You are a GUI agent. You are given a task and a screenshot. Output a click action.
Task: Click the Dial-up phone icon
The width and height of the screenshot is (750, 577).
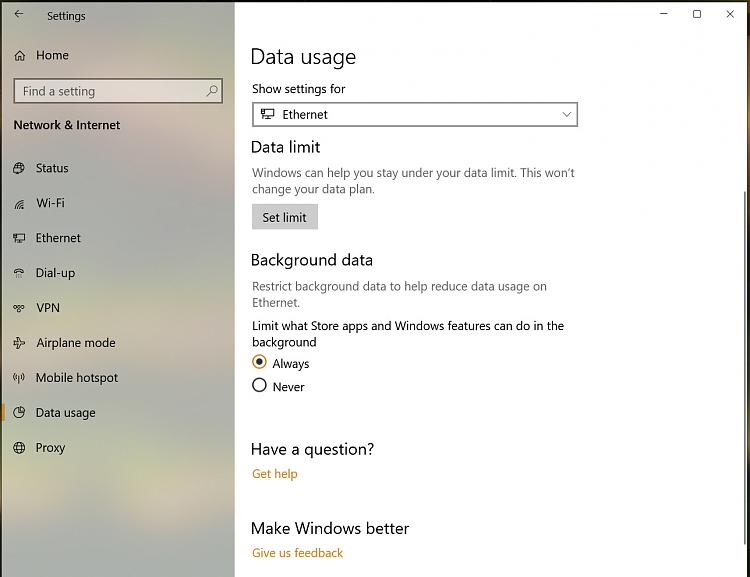(x=19, y=273)
